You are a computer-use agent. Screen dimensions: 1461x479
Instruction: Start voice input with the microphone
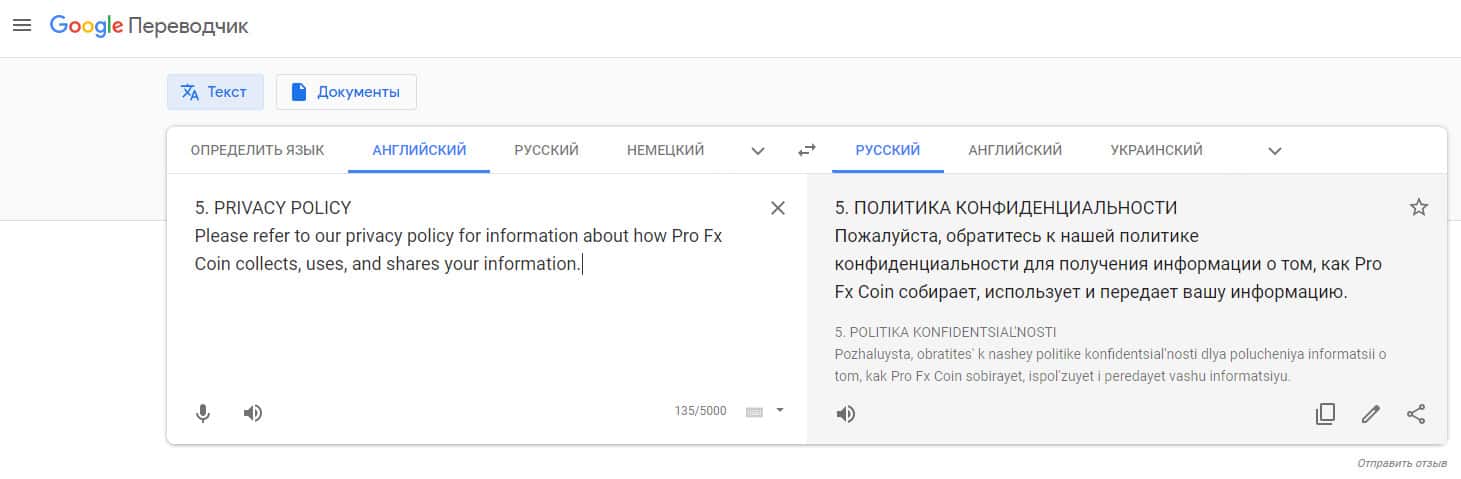(203, 413)
